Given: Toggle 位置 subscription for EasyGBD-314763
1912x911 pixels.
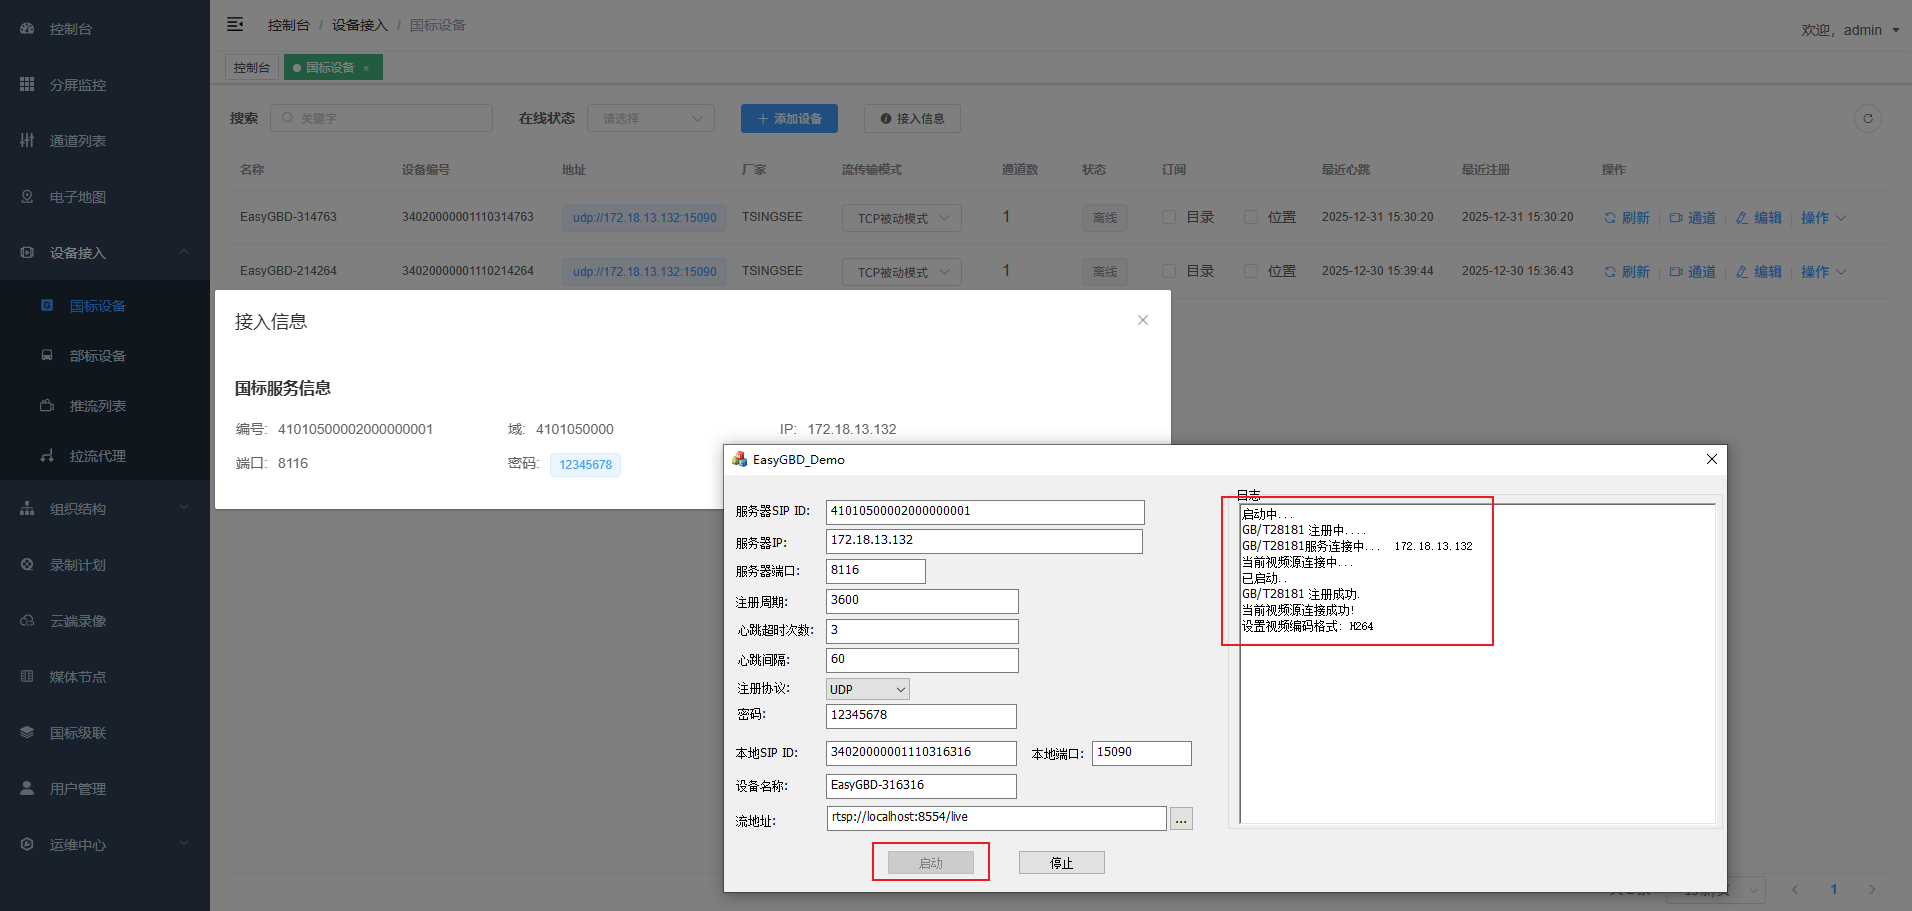Looking at the screenshot, I should pyautogui.click(x=1250, y=217).
